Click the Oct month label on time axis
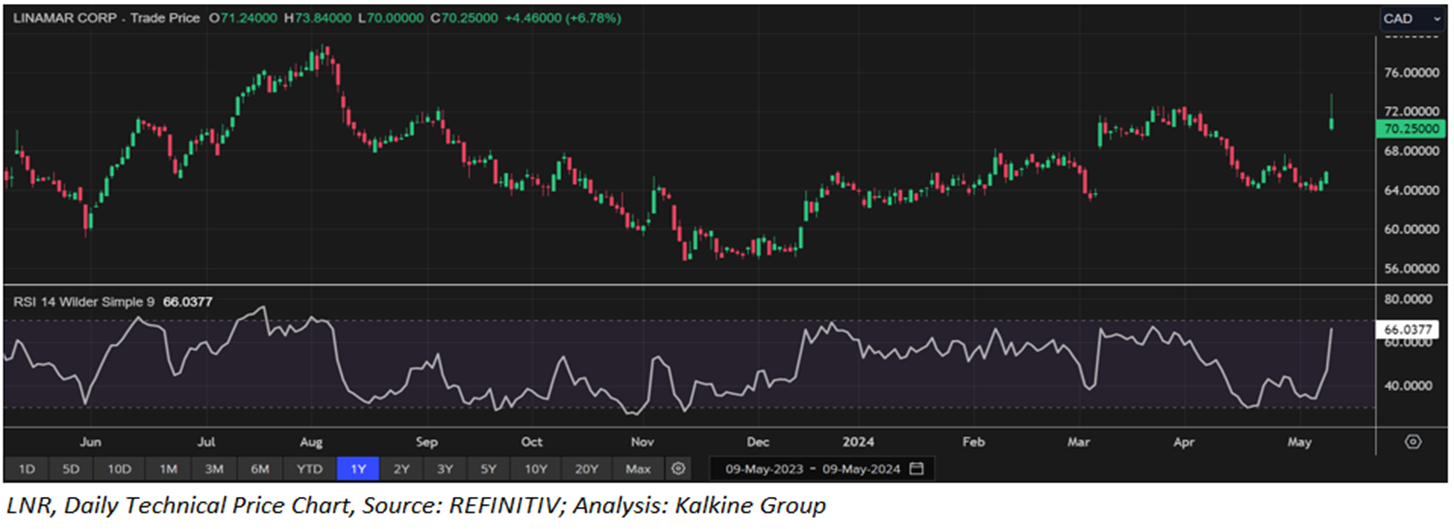This screenshot has width=1454, height=529. coord(531,441)
